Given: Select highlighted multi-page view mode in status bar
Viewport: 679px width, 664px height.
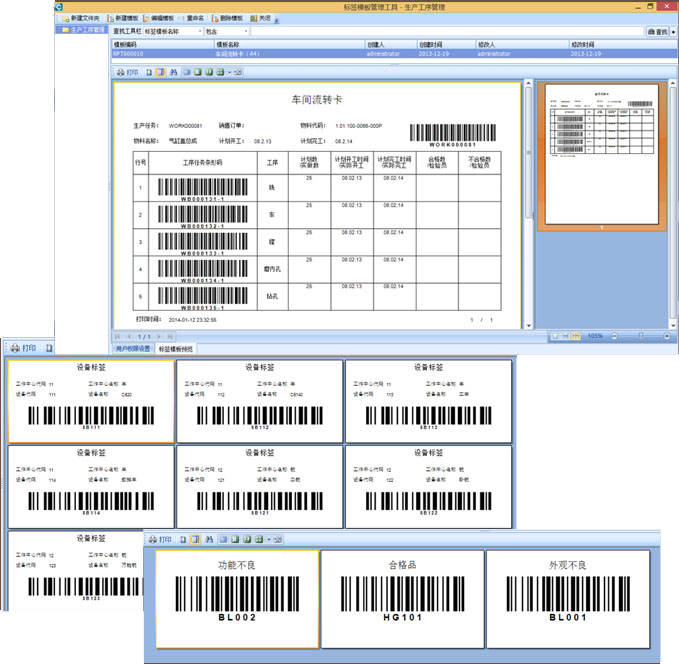Looking at the screenshot, I should coord(576,336).
